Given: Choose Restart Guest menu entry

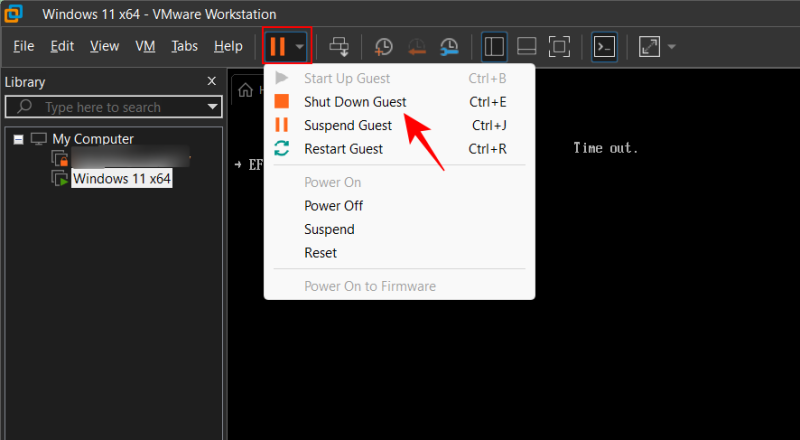Looking at the screenshot, I should pyautogui.click(x=343, y=149).
